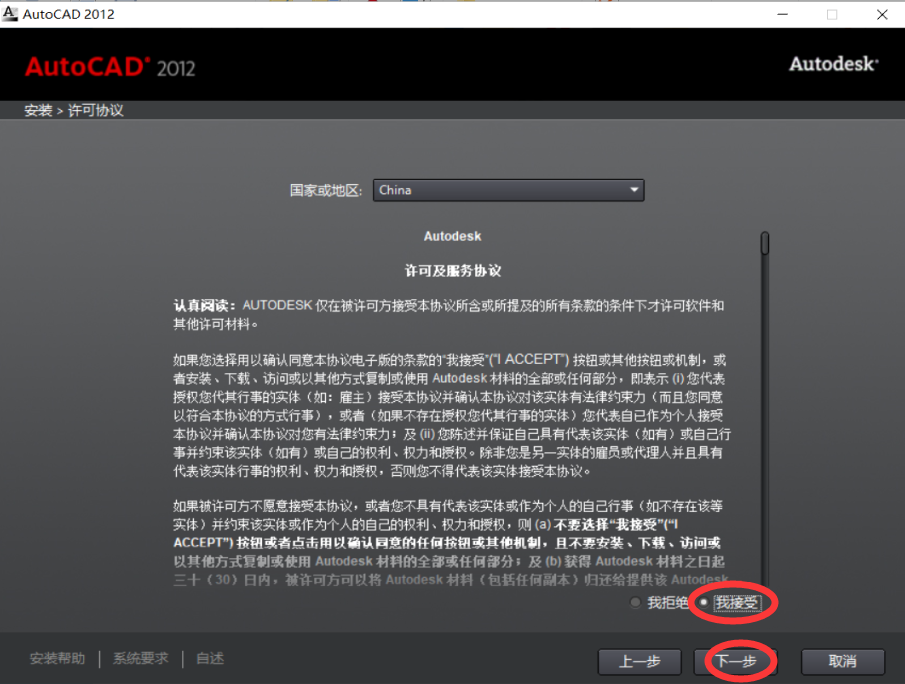Click the 安装 breadcrumb label
Screen dimensions: 905x684
pos(37,110)
